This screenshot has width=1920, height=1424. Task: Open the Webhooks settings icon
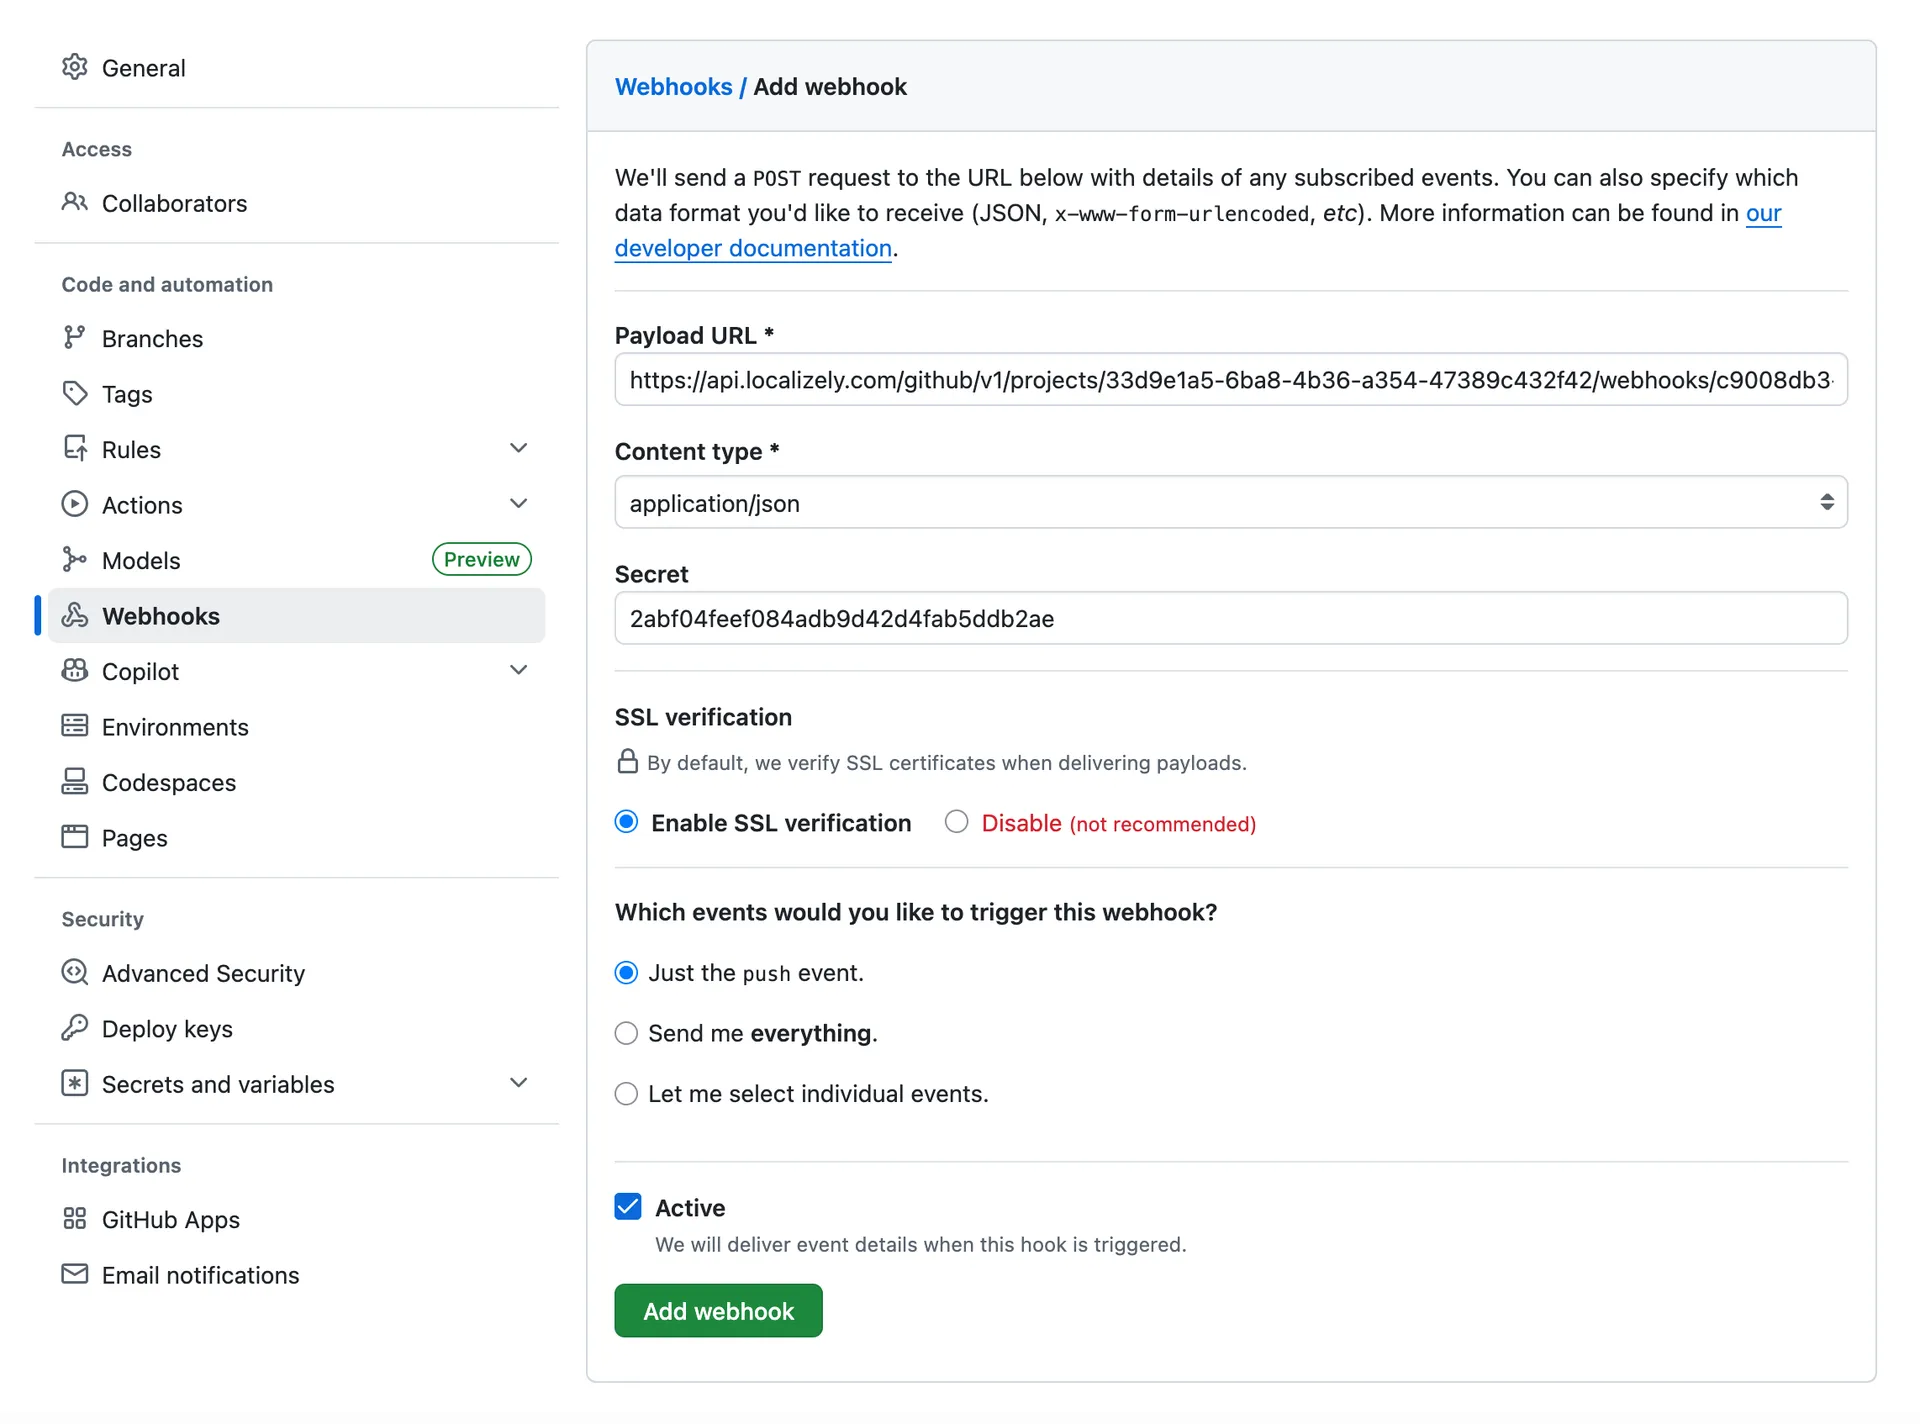point(75,616)
